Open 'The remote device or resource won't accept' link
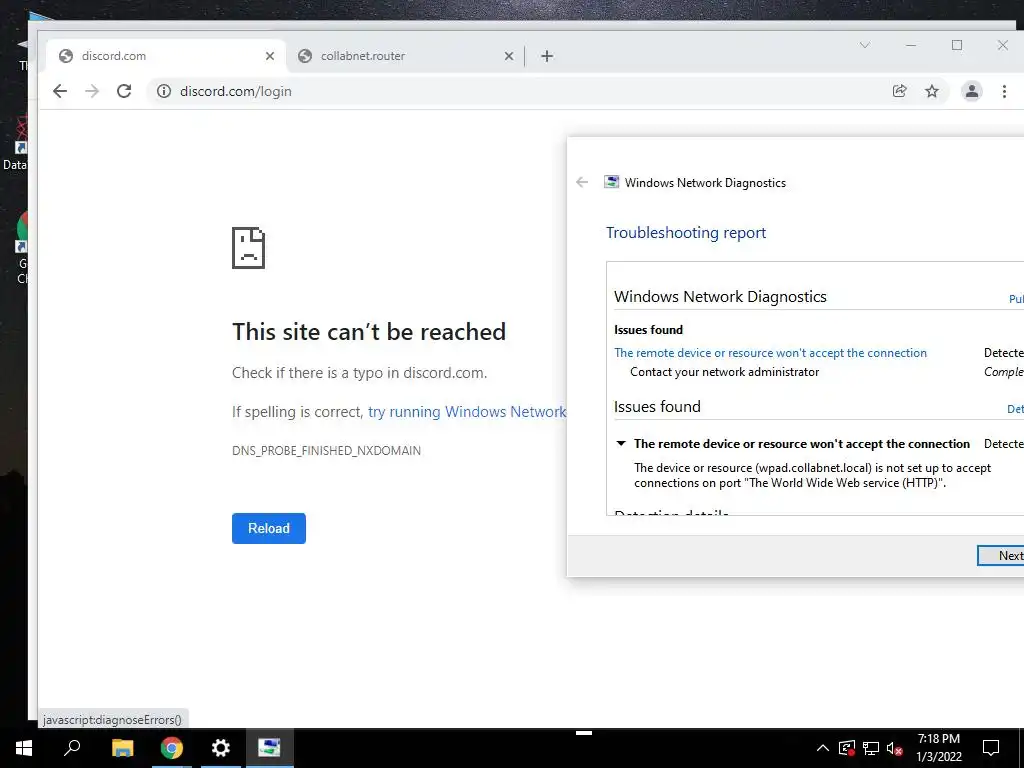The width and height of the screenshot is (1024, 768). click(771, 353)
